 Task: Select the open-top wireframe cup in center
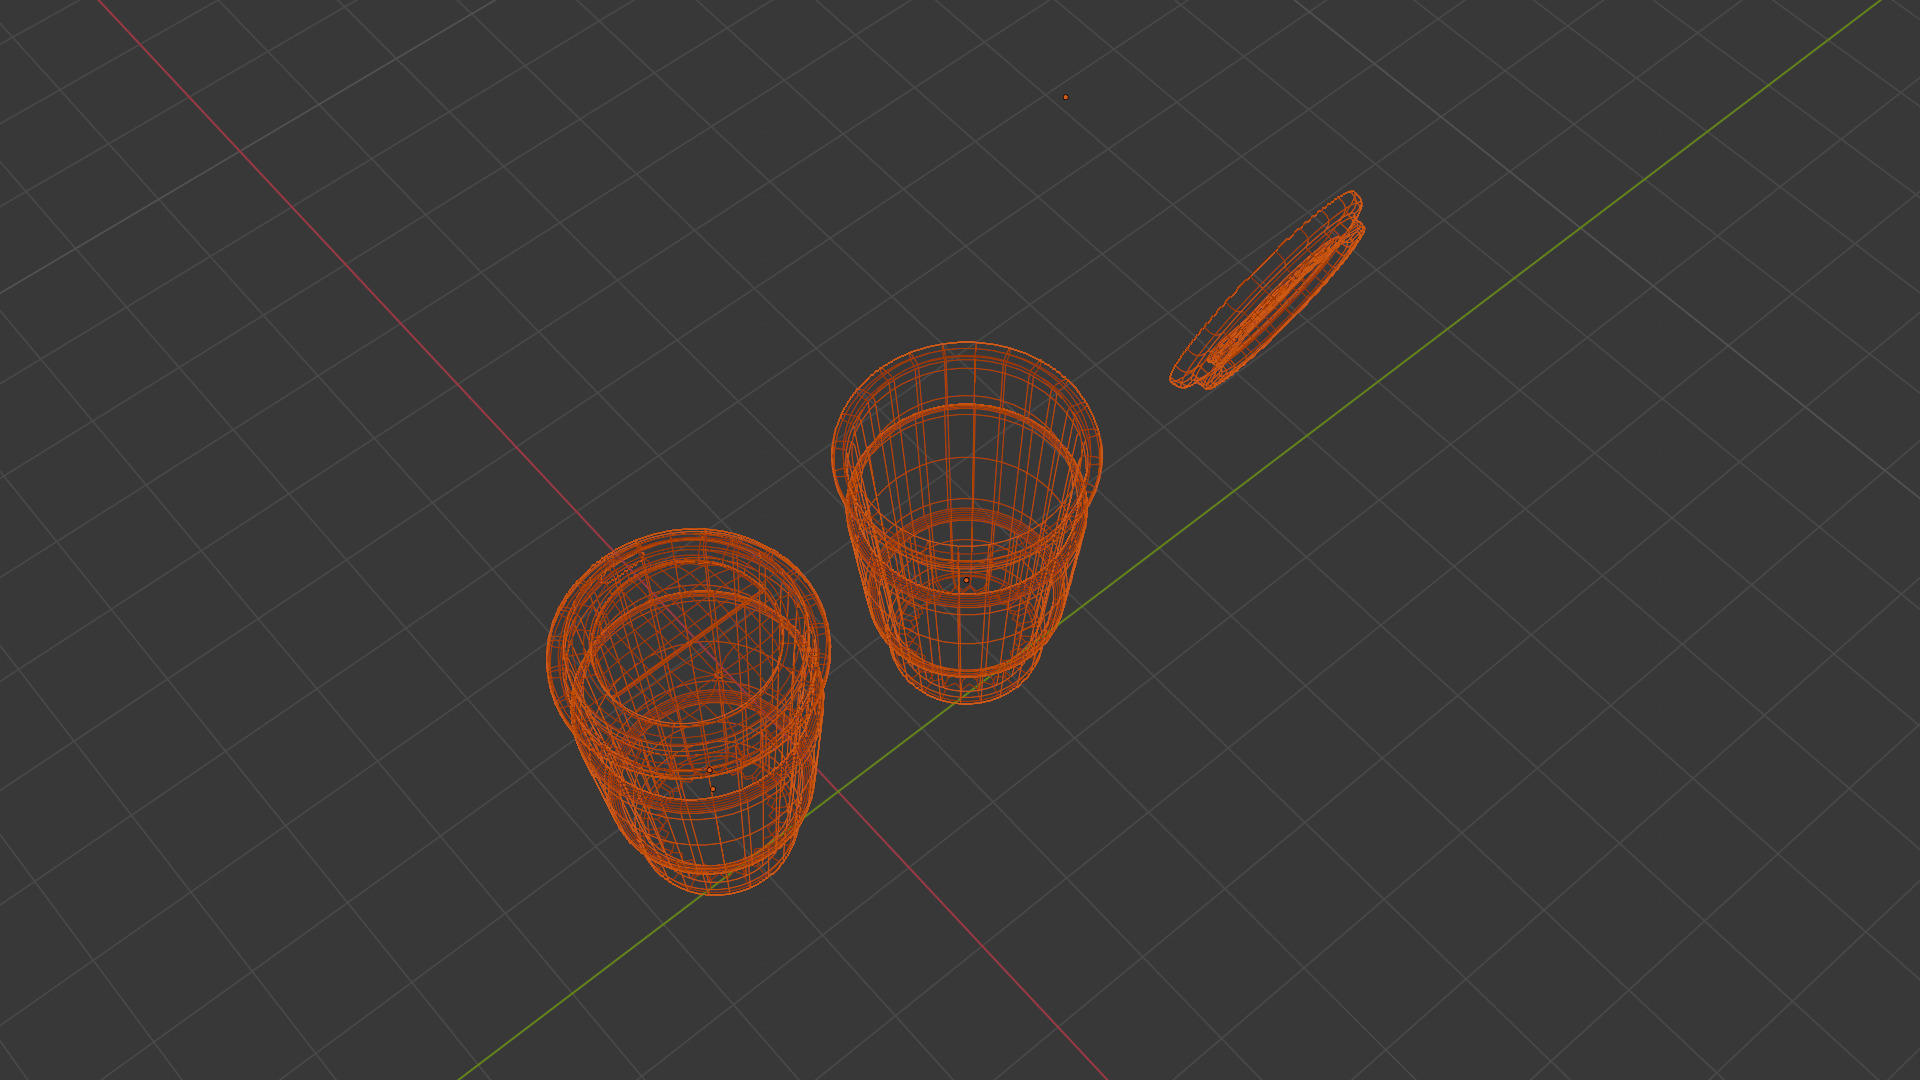[967, 523]
